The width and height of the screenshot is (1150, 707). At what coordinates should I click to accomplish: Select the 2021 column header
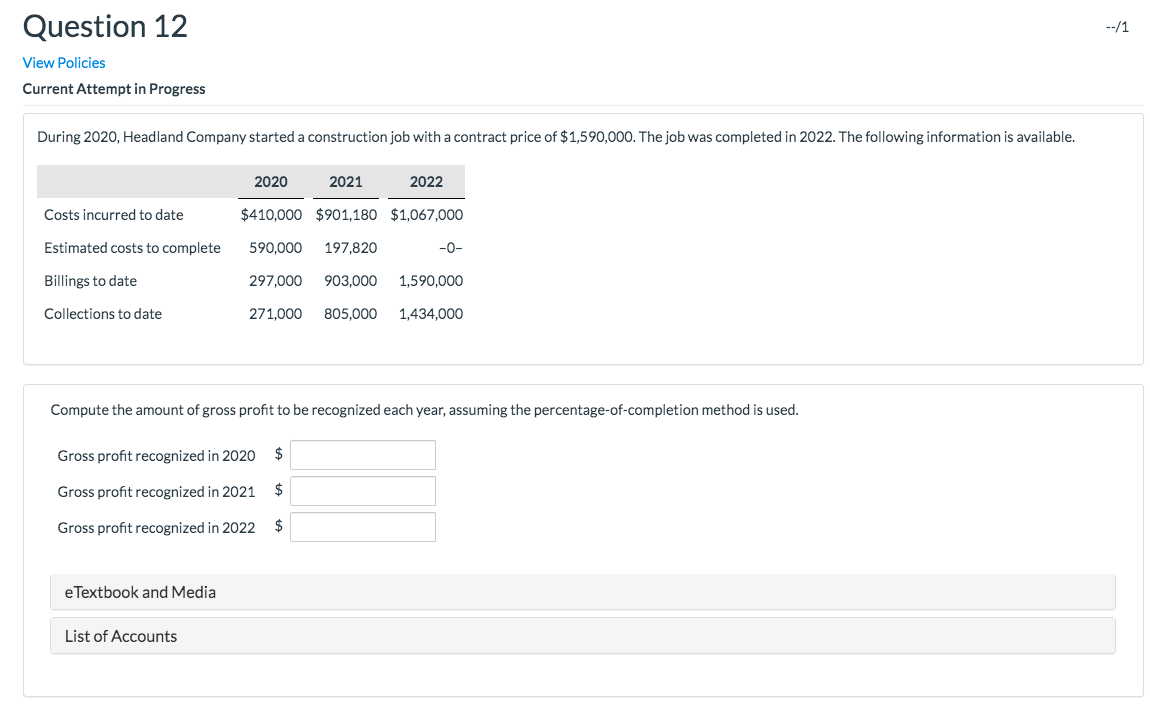point(345,181)
